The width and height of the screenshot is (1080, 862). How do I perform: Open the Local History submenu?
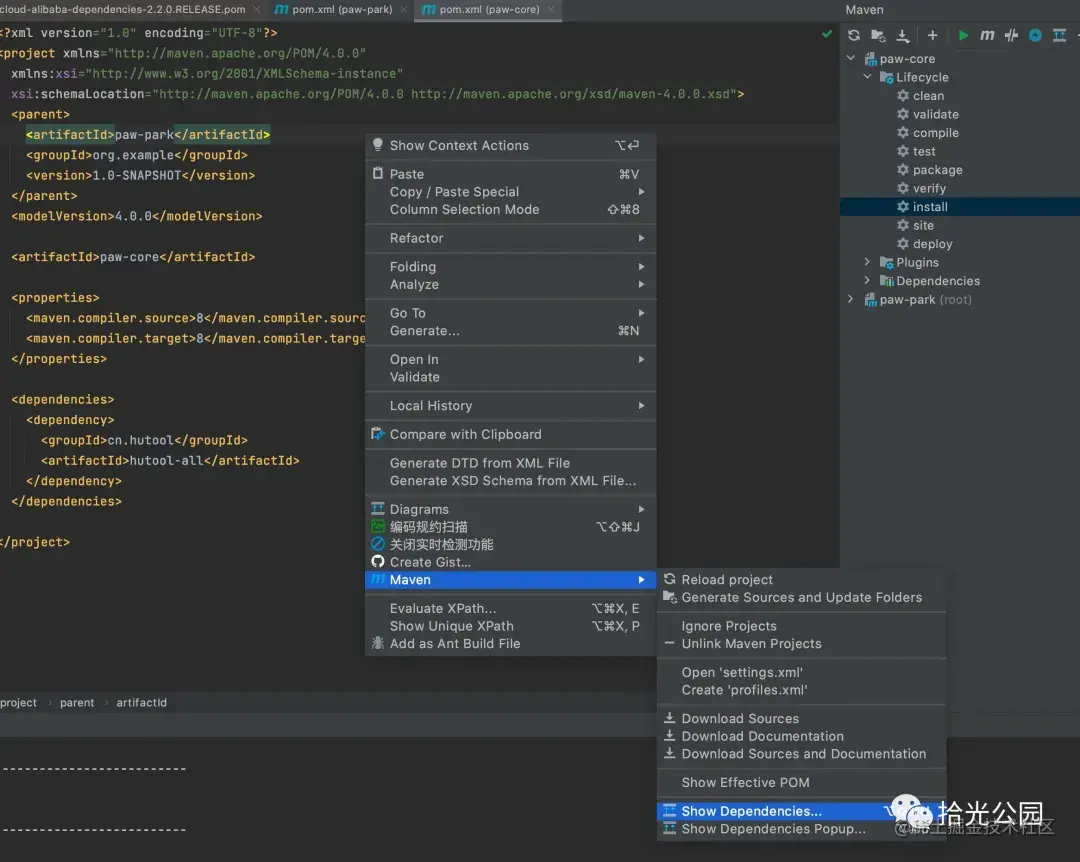tap(510, 406)
